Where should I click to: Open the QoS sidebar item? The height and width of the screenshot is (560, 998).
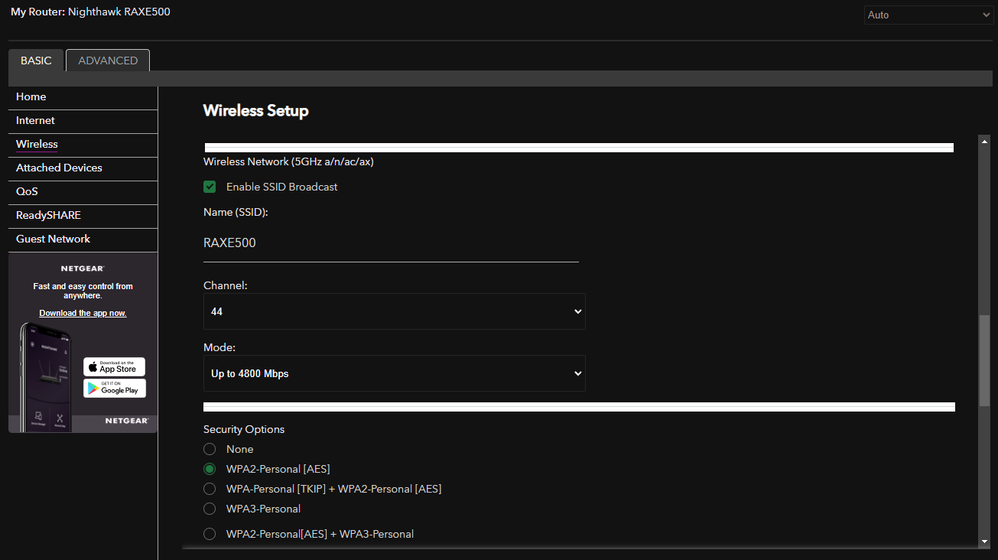click(x=27, y=191)
